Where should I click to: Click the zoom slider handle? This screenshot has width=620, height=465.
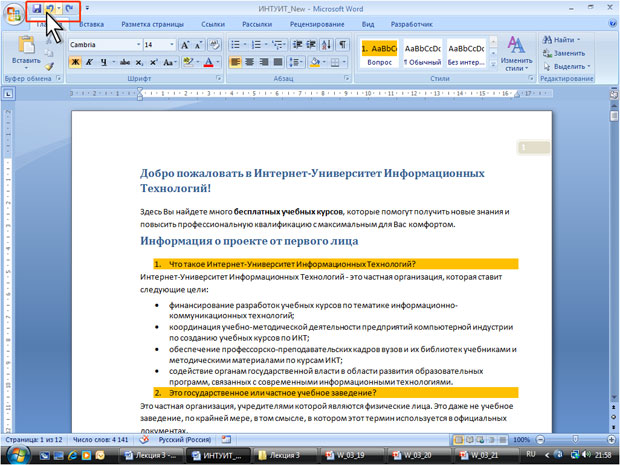tap(575, 440)
